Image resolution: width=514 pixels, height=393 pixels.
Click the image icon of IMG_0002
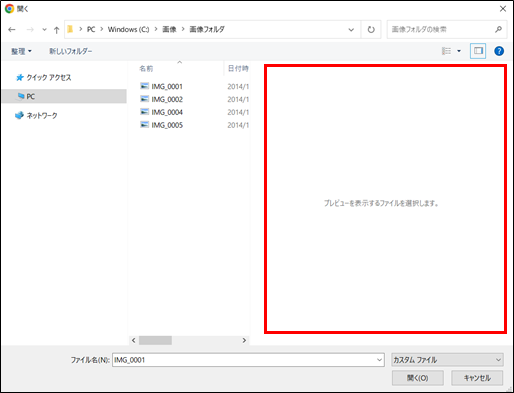pos(144,99)
